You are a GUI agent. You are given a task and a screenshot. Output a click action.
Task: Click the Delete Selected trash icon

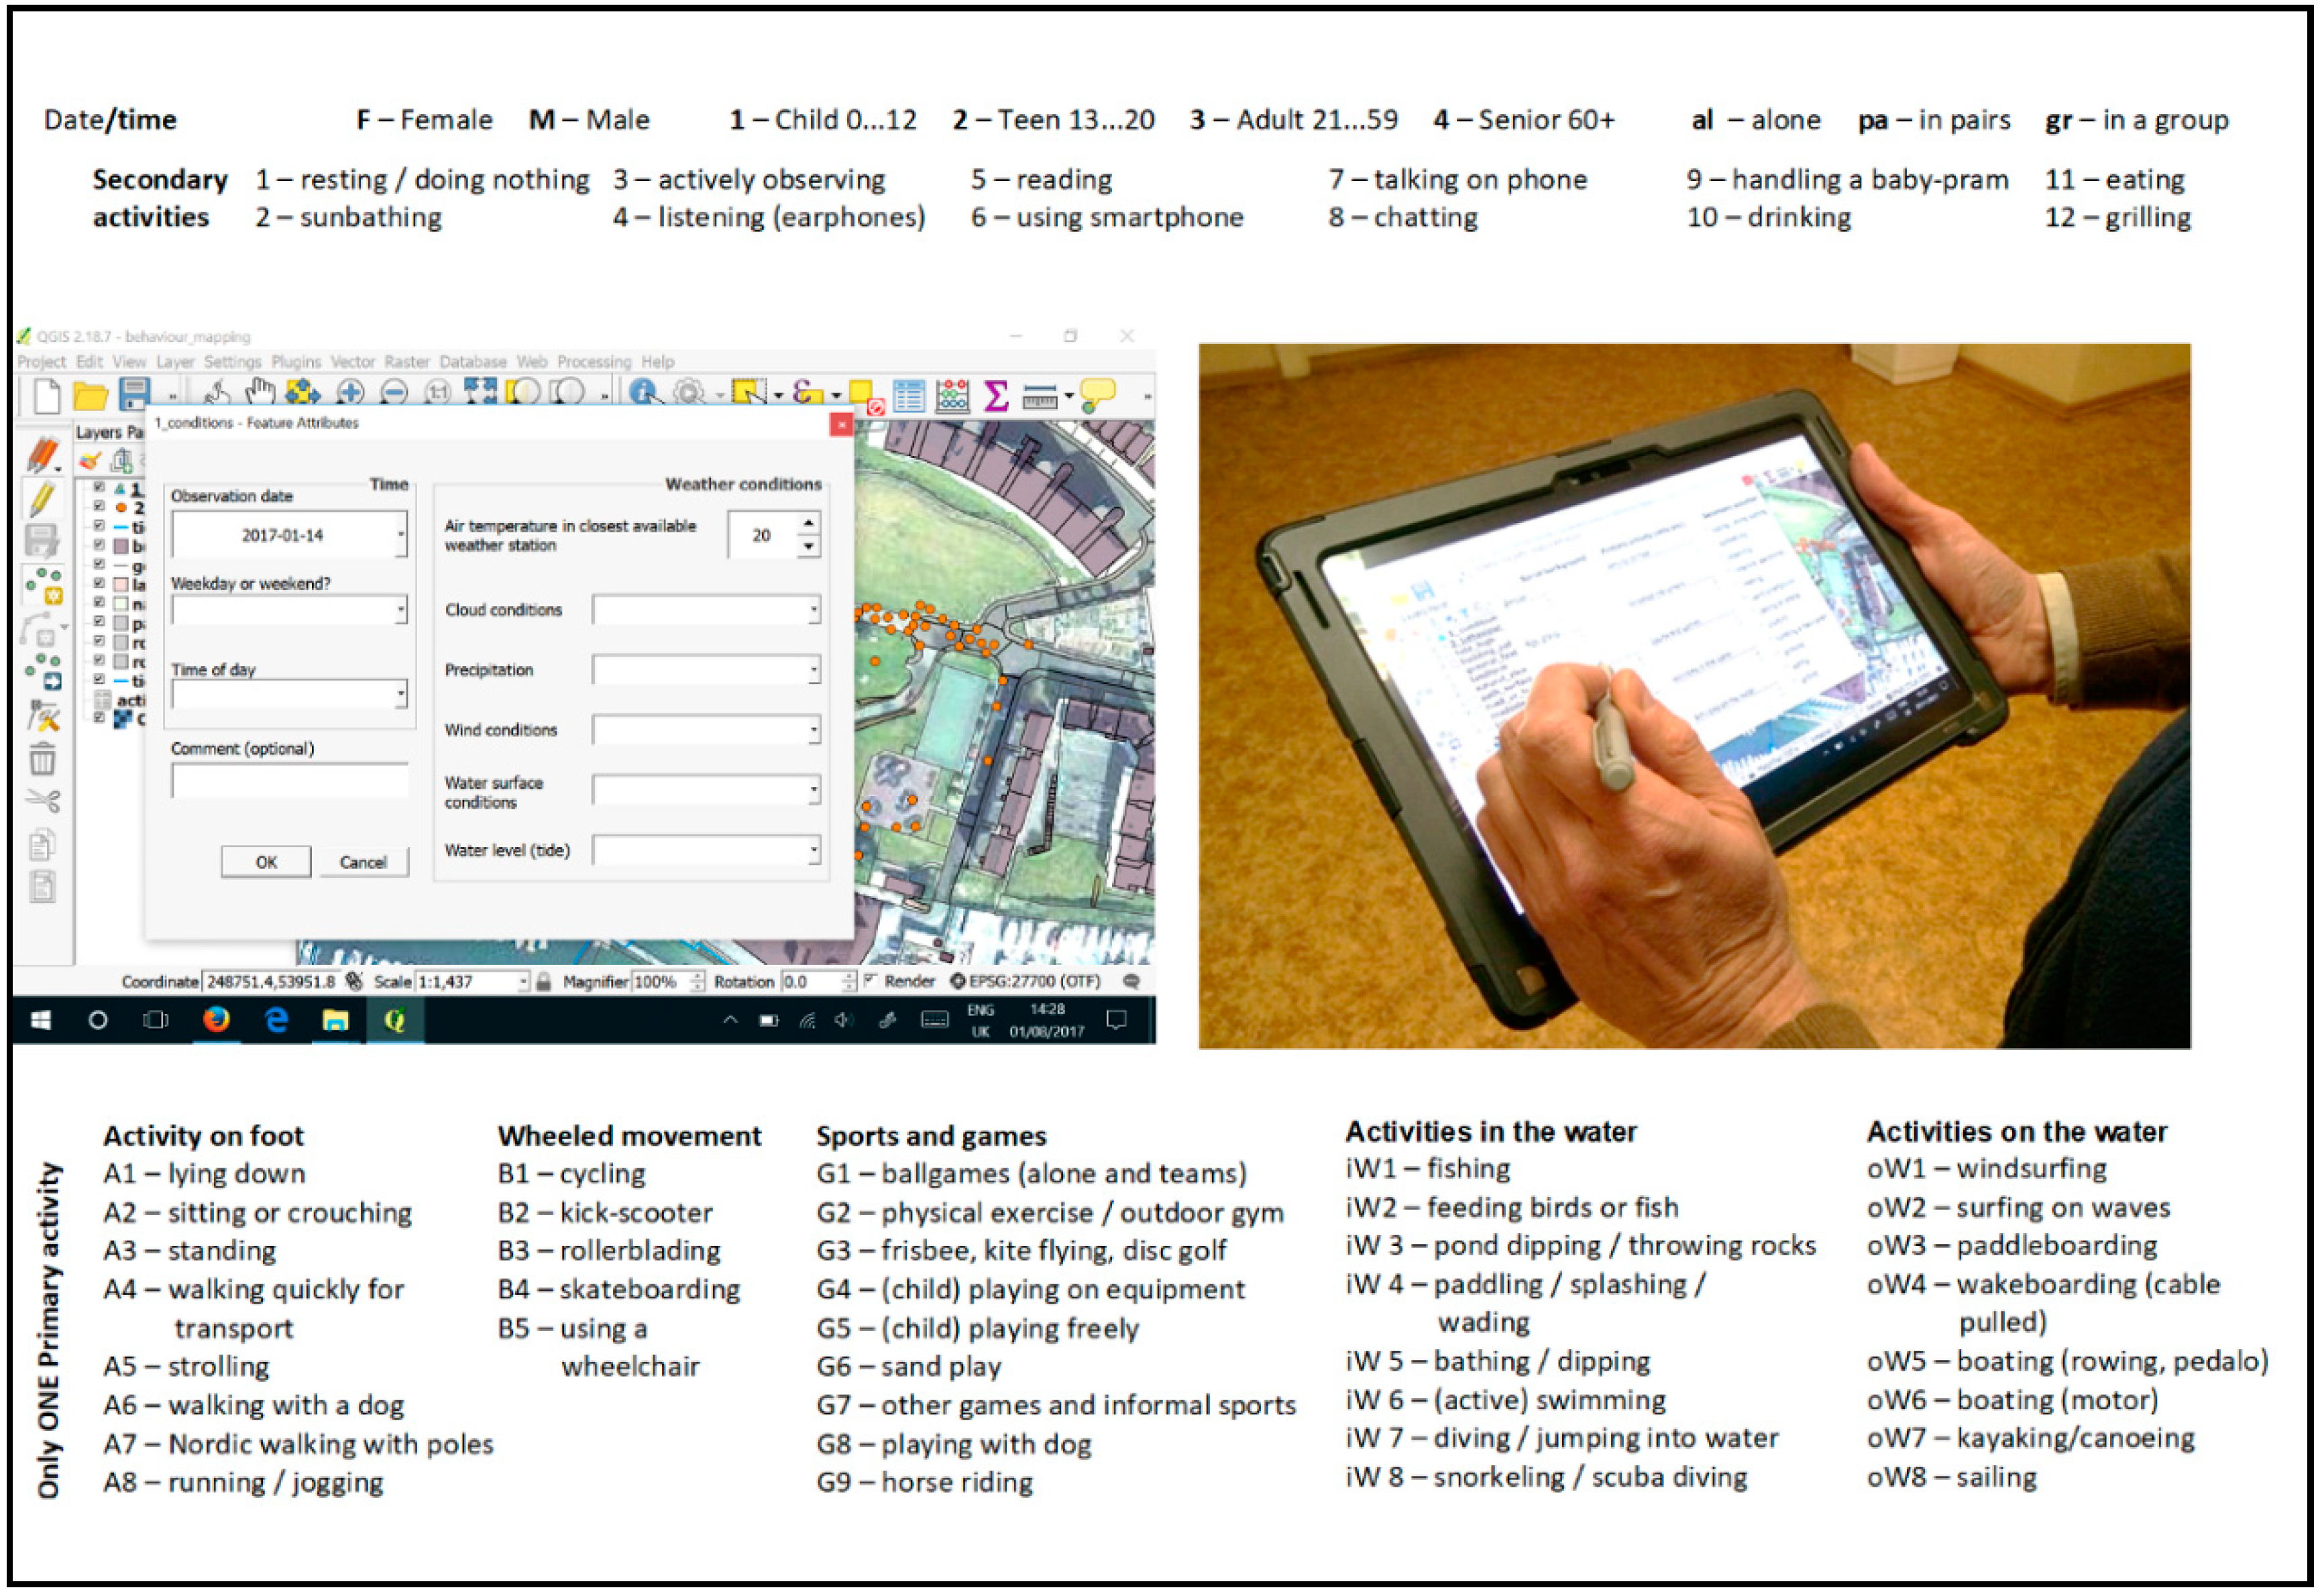point(42,761)
